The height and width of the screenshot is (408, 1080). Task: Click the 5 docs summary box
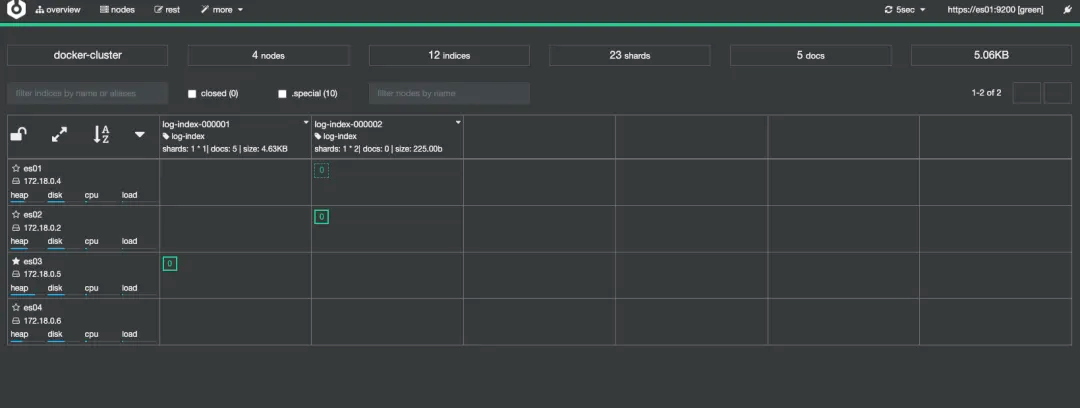click(x=811, y=55)
